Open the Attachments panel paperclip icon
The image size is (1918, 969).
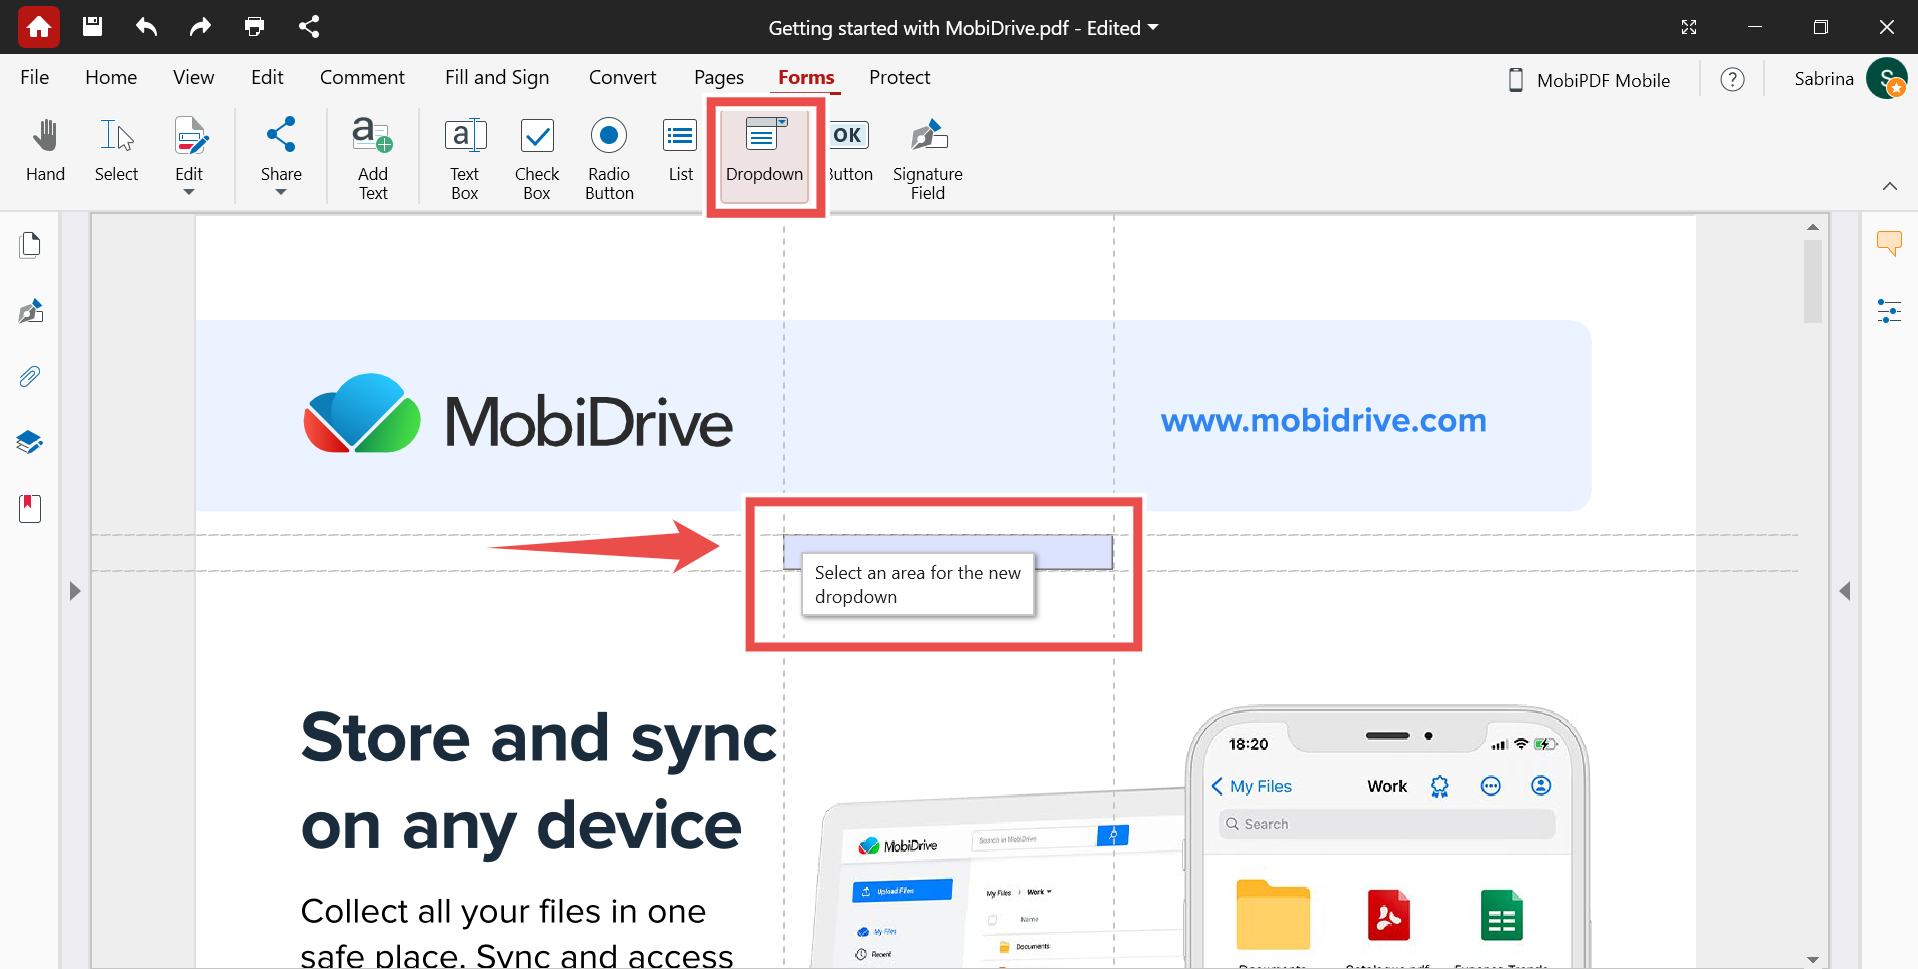click(x=30, y=377)
